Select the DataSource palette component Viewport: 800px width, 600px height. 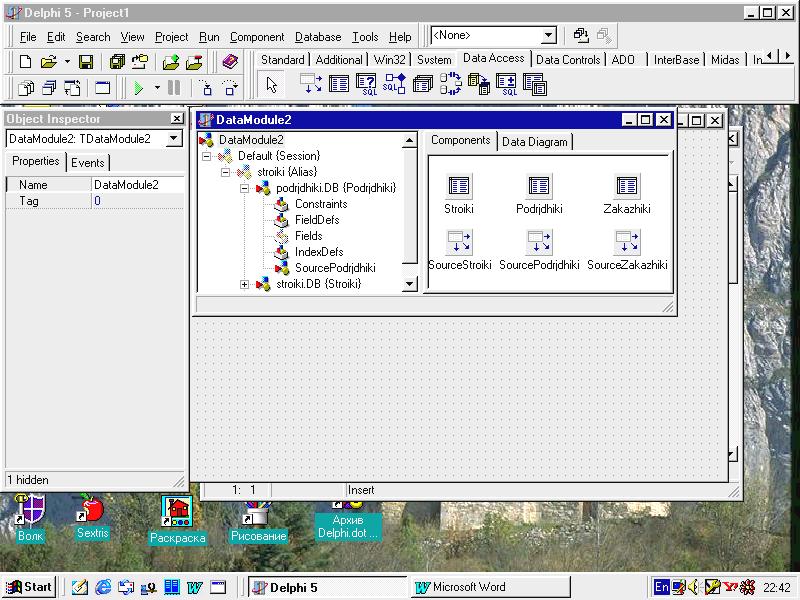(x=311, y=84)
